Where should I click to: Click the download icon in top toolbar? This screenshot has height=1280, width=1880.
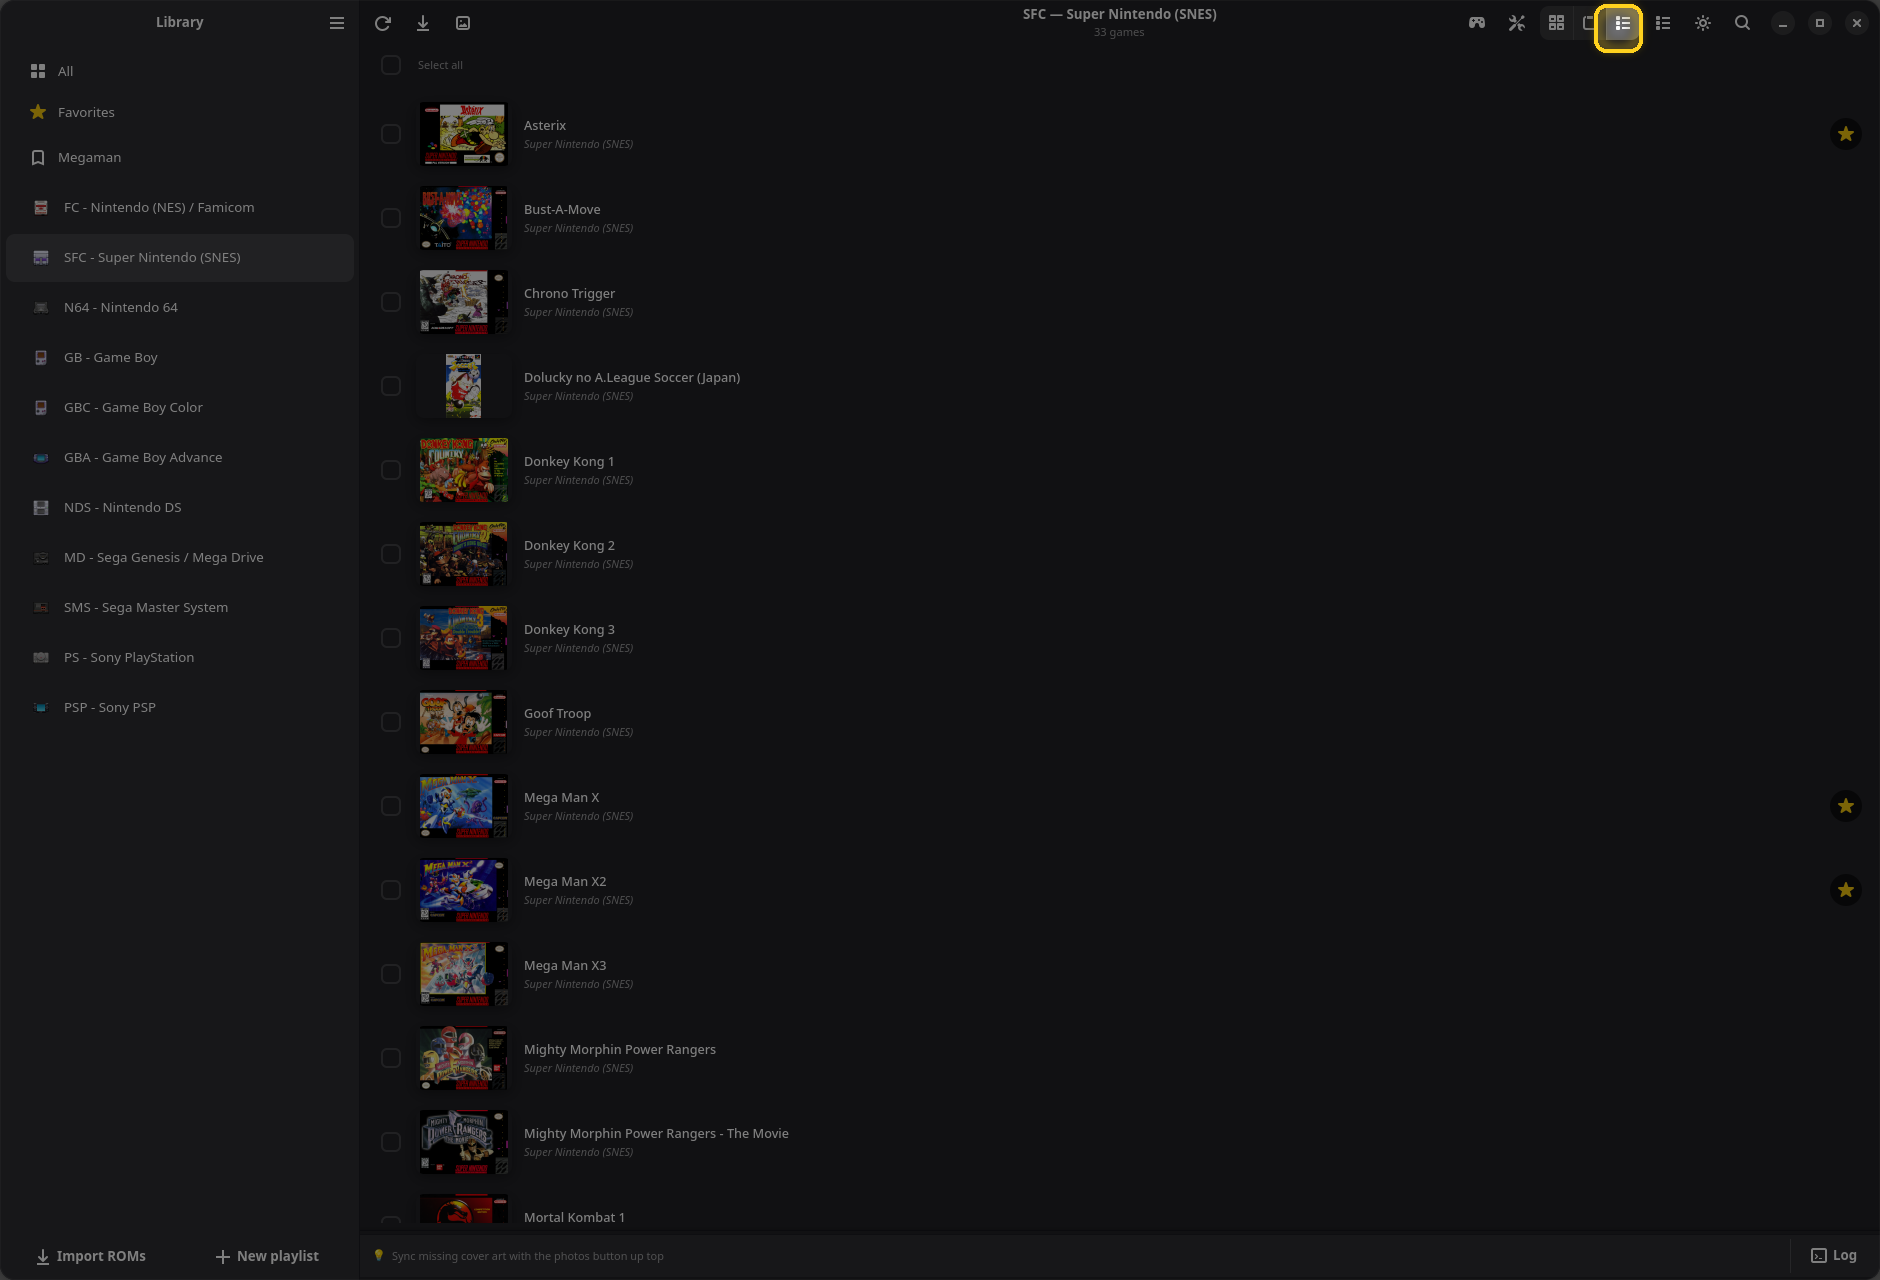coord(423,23)
